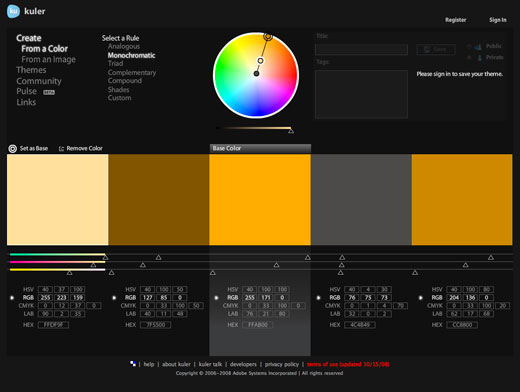Select the gray 4C4B49 color swatch

(361, 199)
